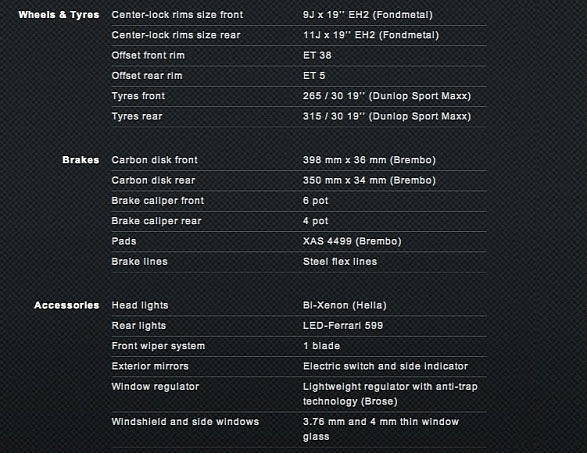Click the Accessories section heading
Screen dimensions: 587x453
[x=67, y=305]
